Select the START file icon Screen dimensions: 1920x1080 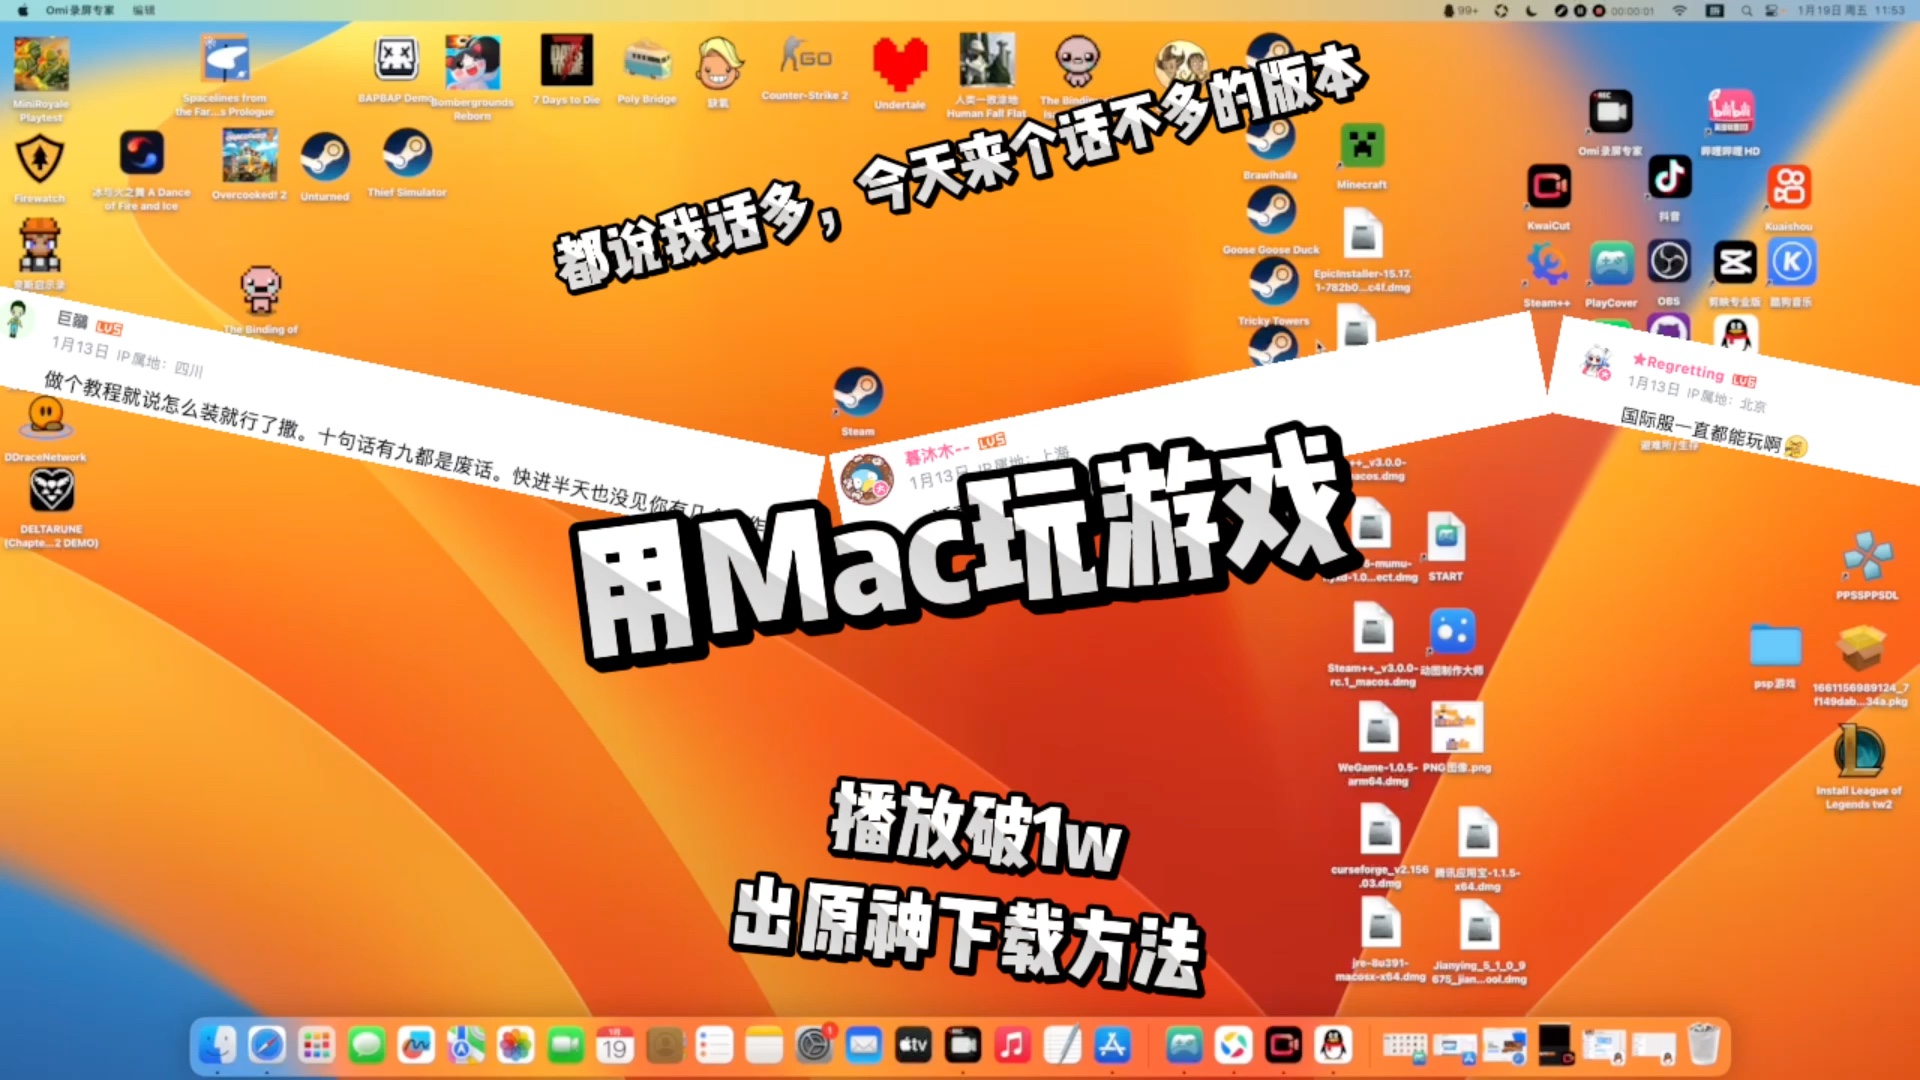1446,537
